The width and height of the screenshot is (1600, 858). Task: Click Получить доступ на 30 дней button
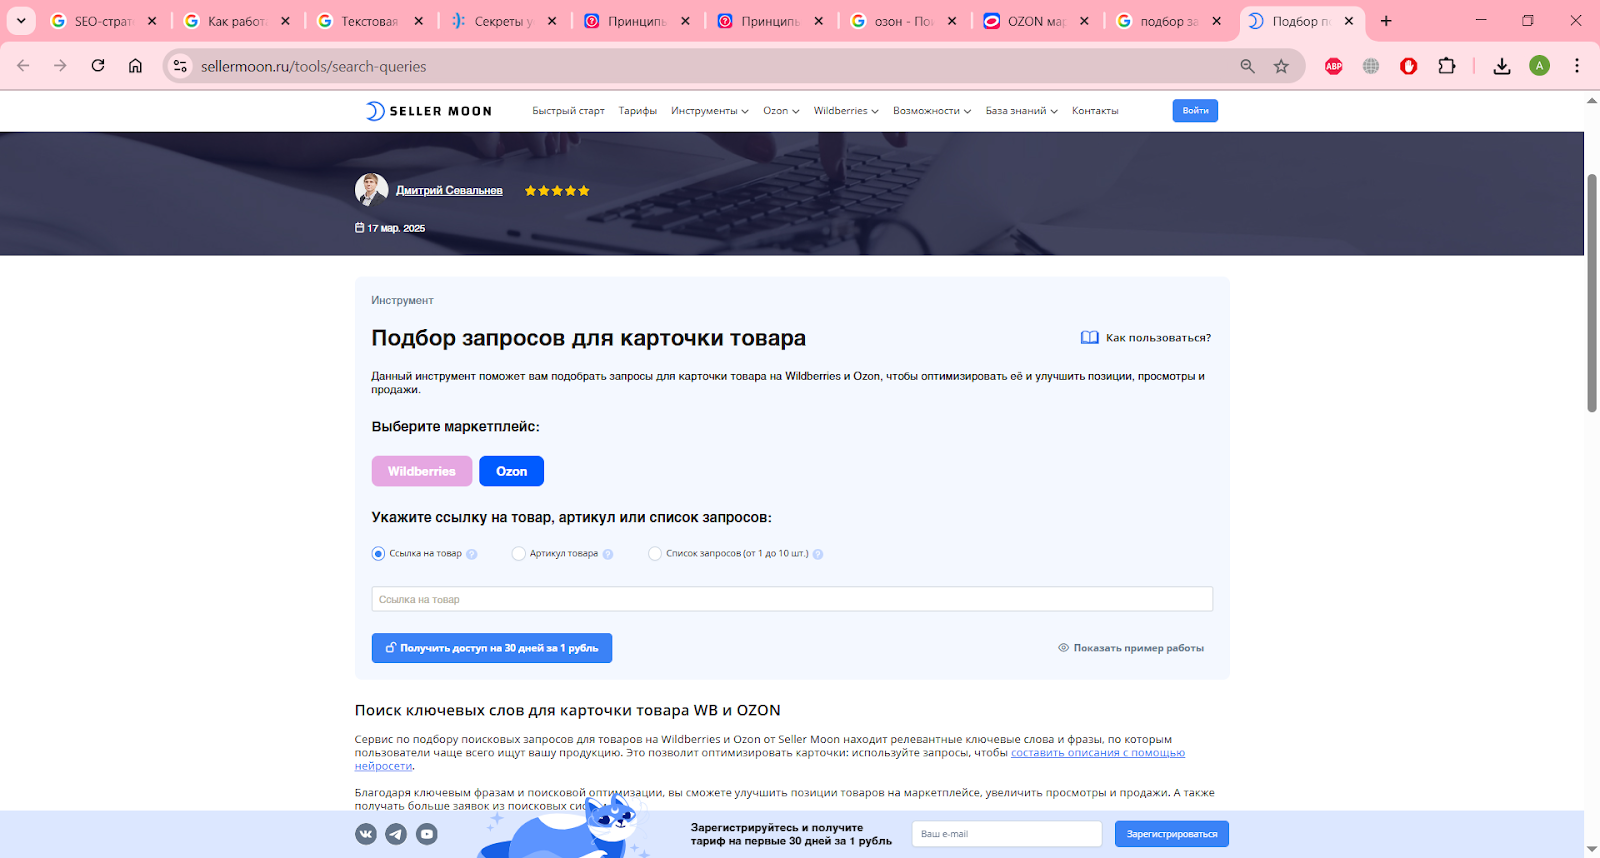492,648
